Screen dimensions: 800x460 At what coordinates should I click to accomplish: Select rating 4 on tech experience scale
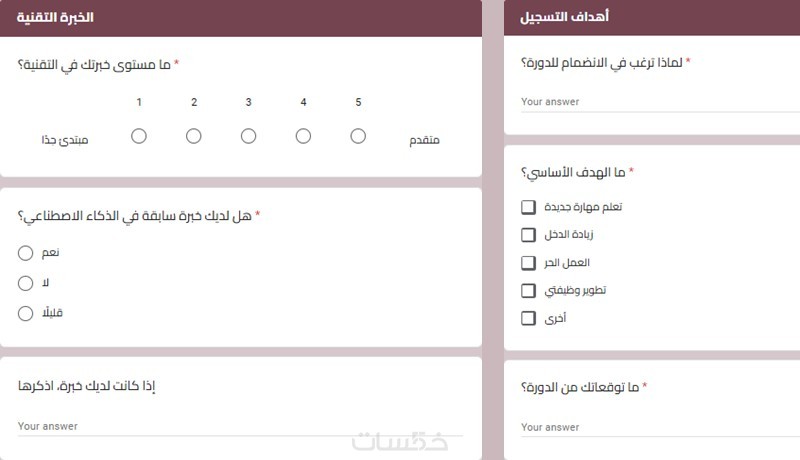(x=303, y=136)
